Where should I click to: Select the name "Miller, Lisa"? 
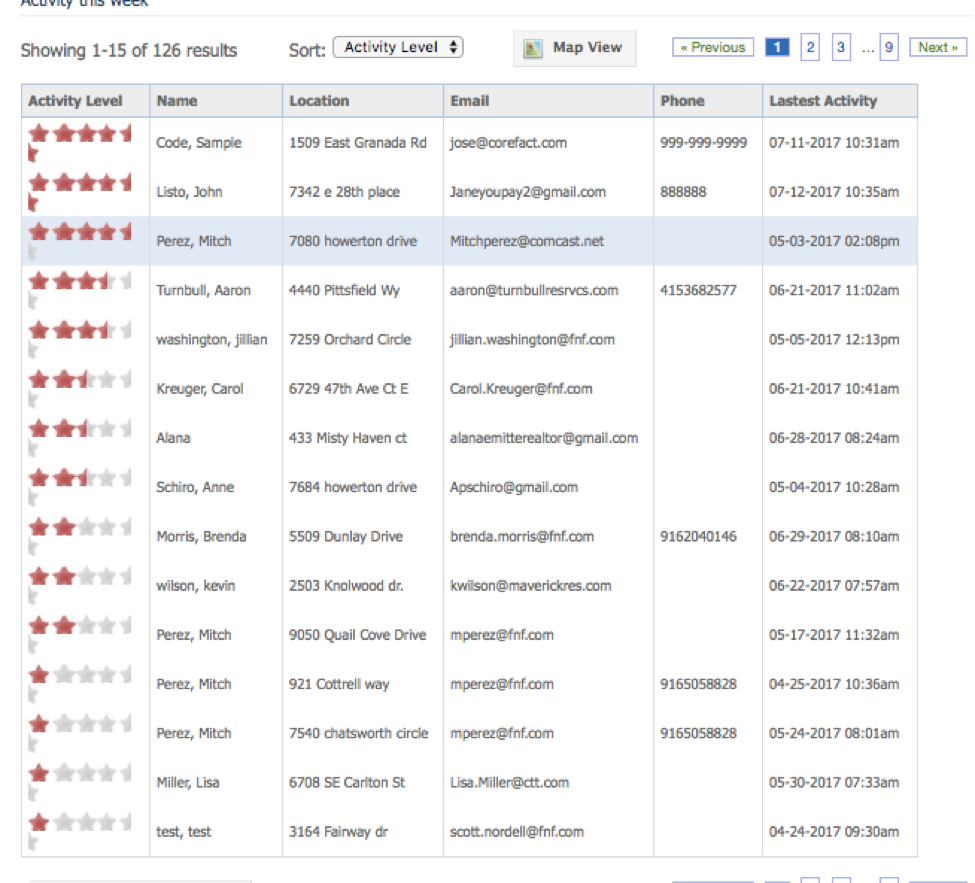pos(188,782)
